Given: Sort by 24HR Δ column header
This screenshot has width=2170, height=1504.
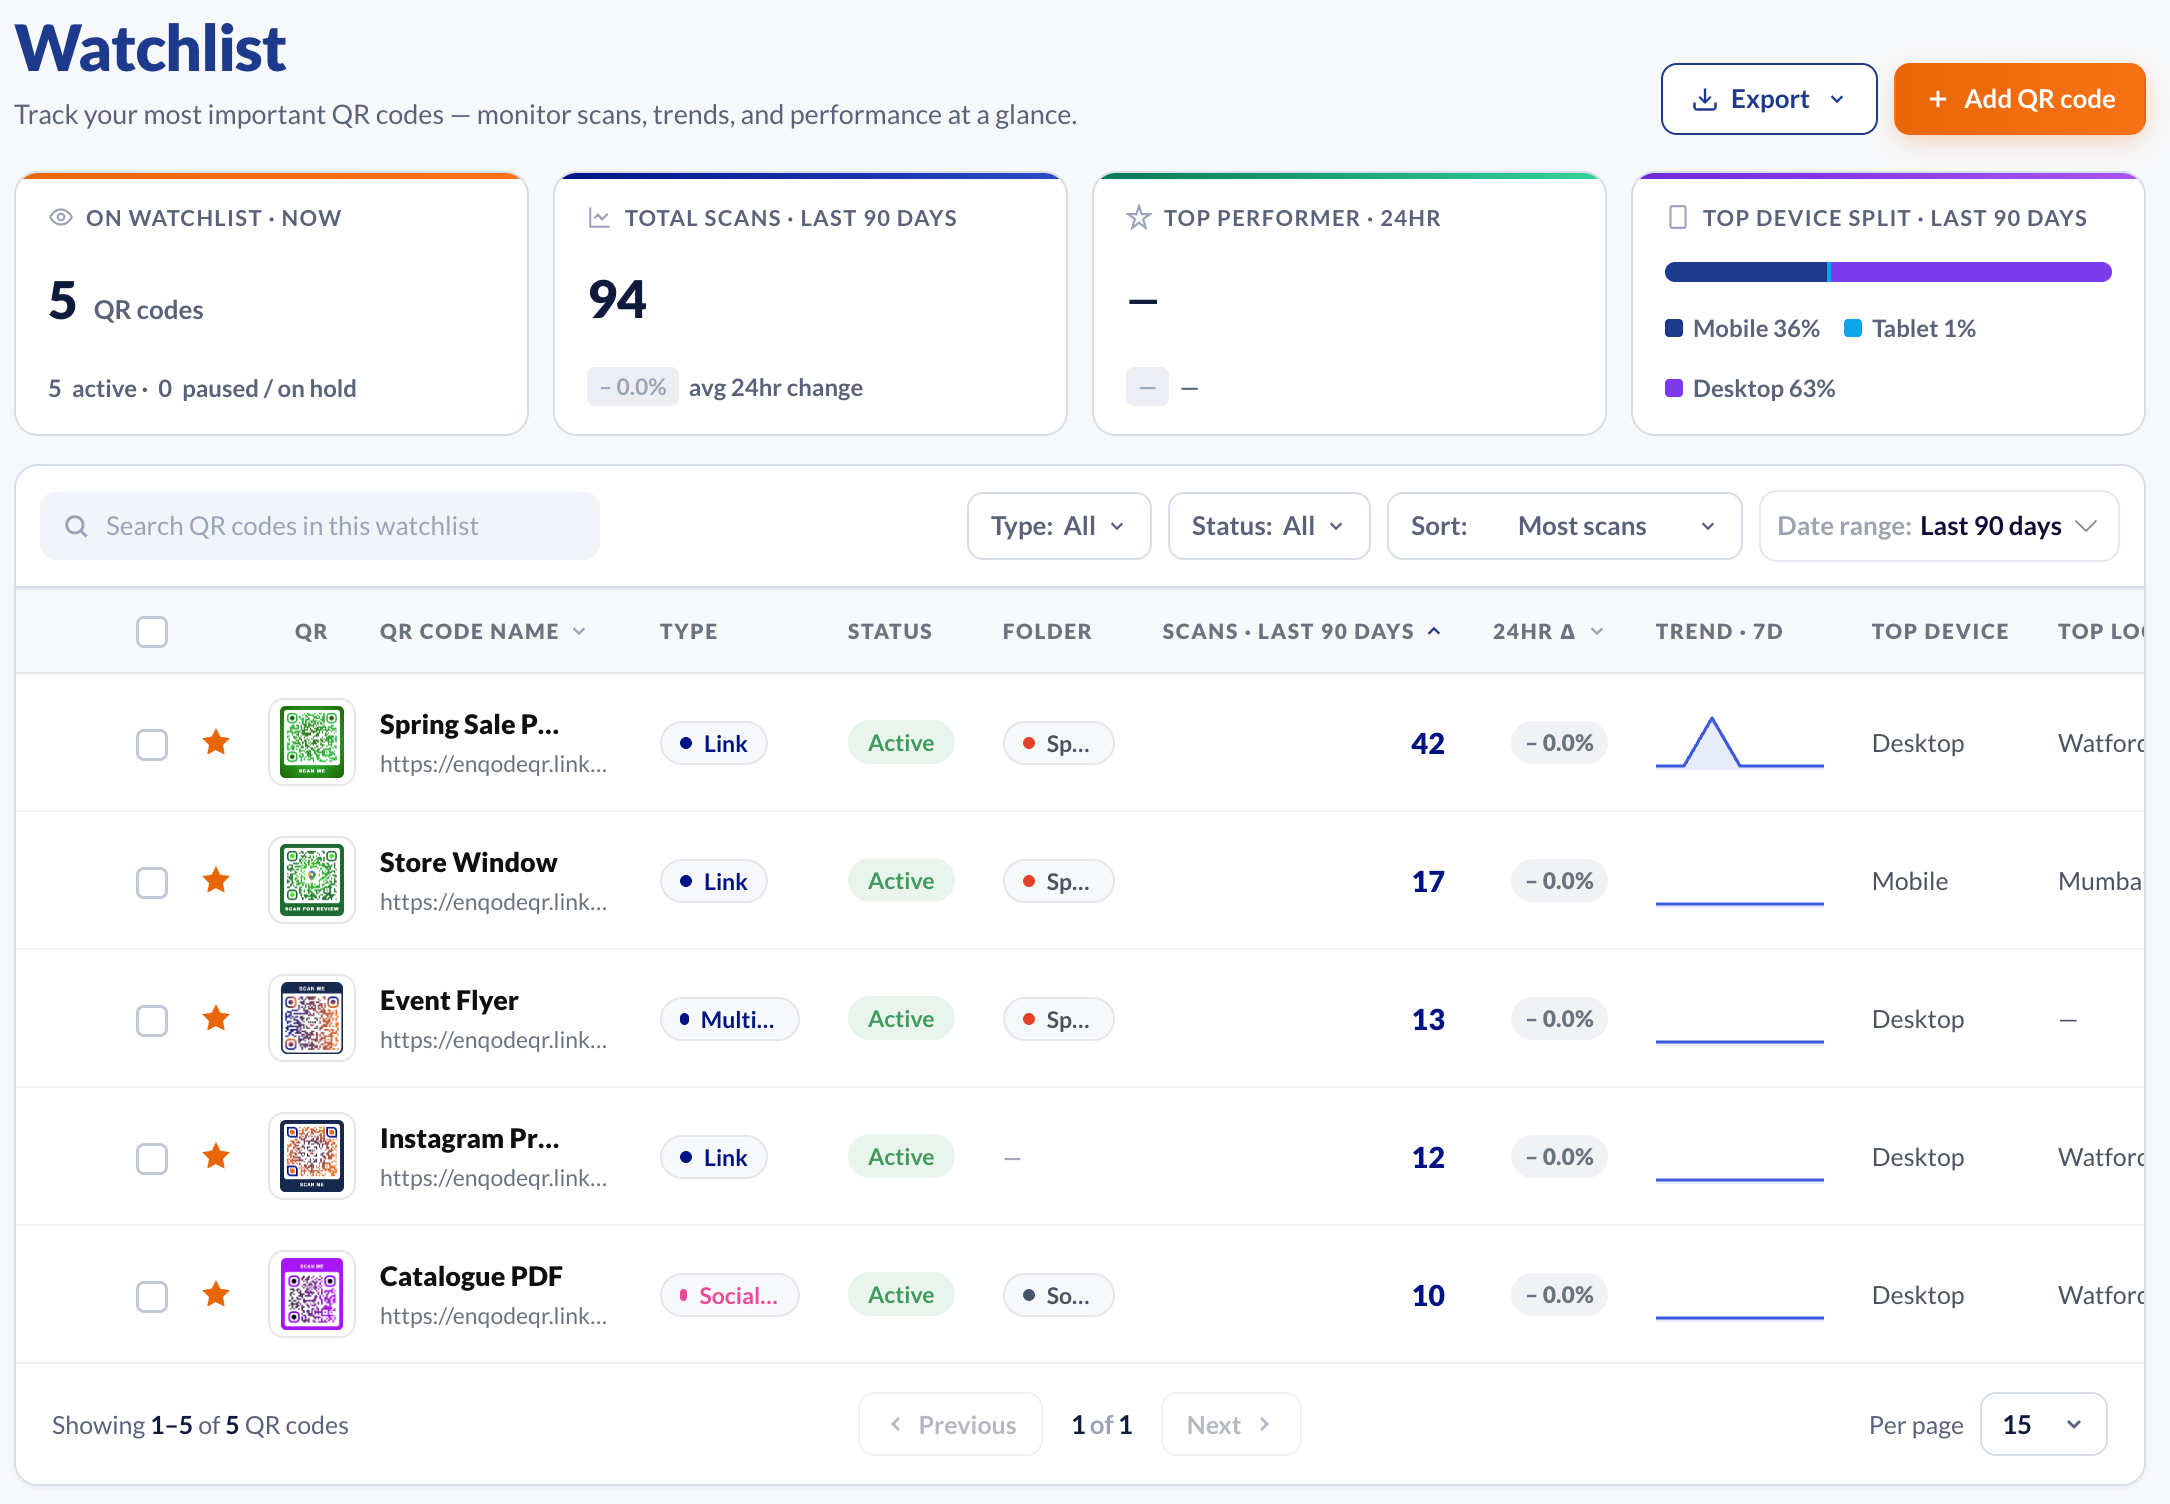Looking at the screenshot, I should 1548,631.
